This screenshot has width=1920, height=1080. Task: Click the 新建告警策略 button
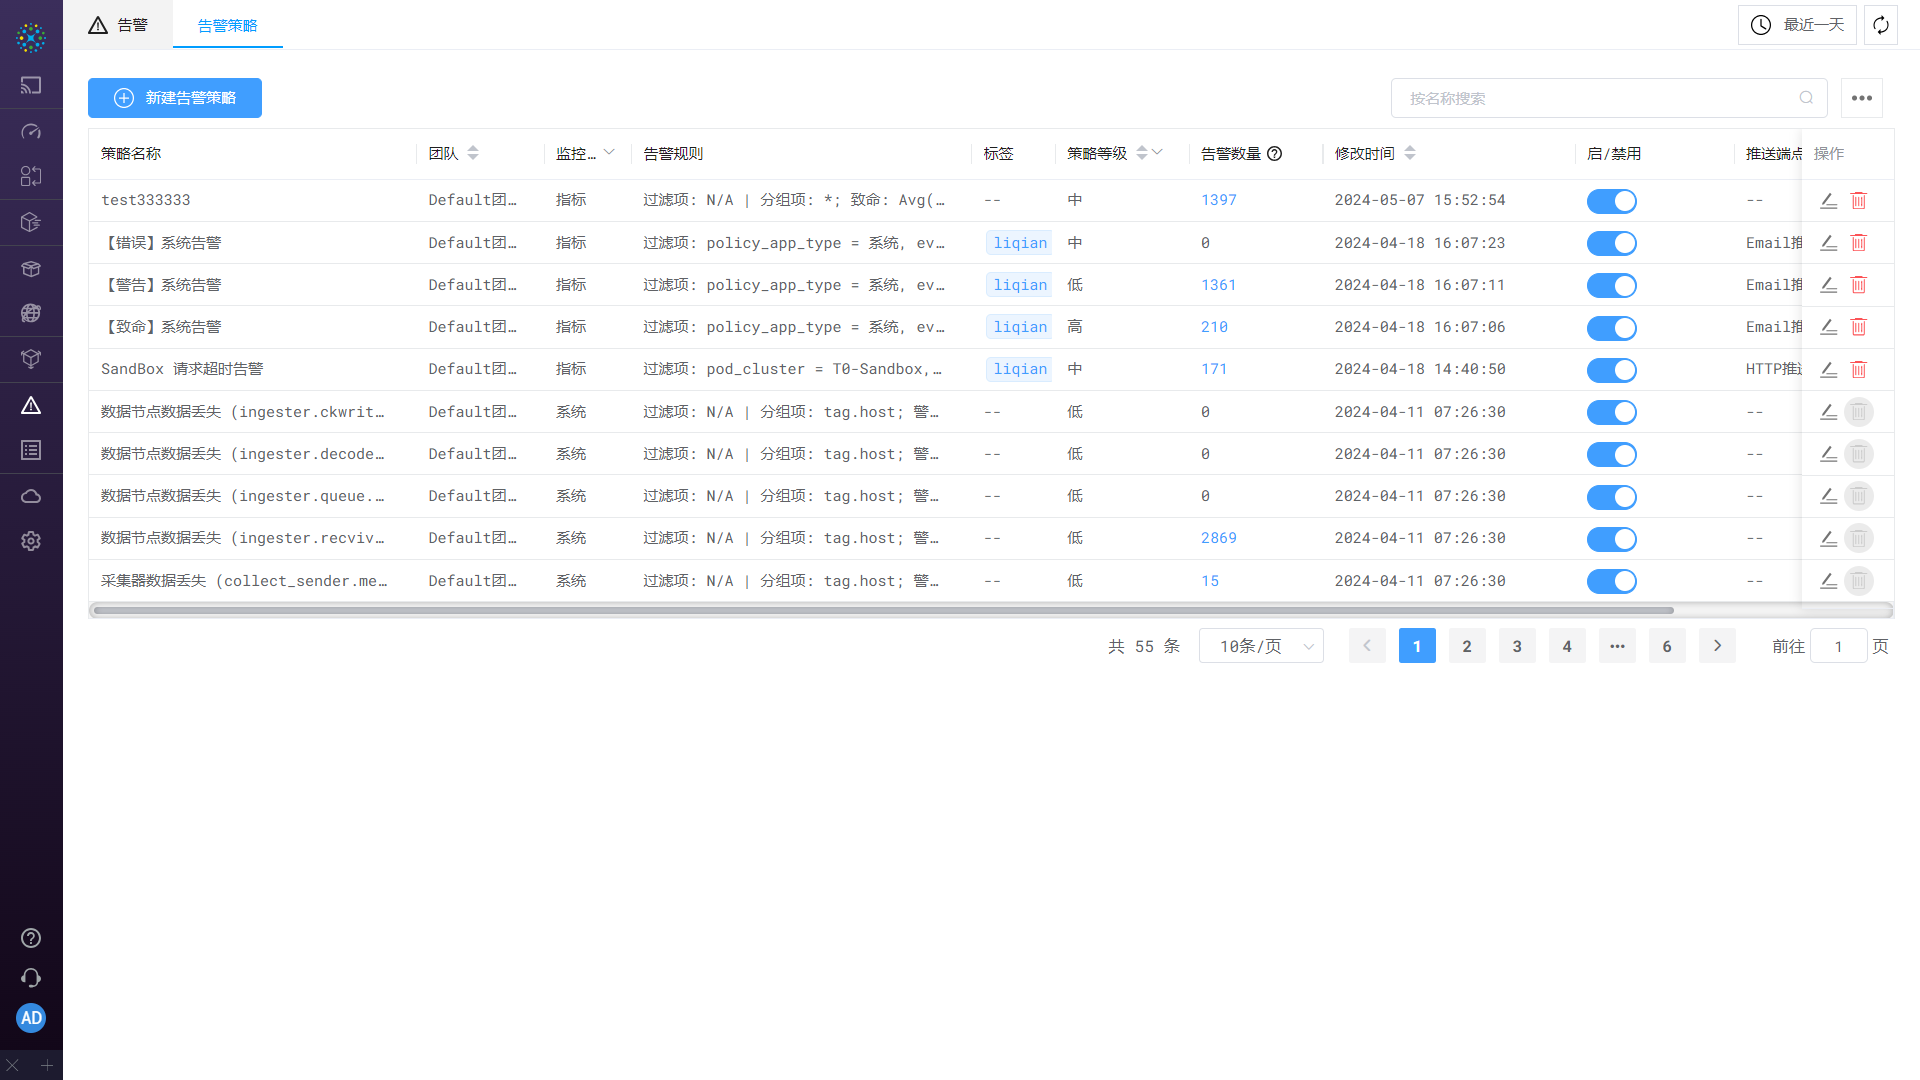point(175,98)
